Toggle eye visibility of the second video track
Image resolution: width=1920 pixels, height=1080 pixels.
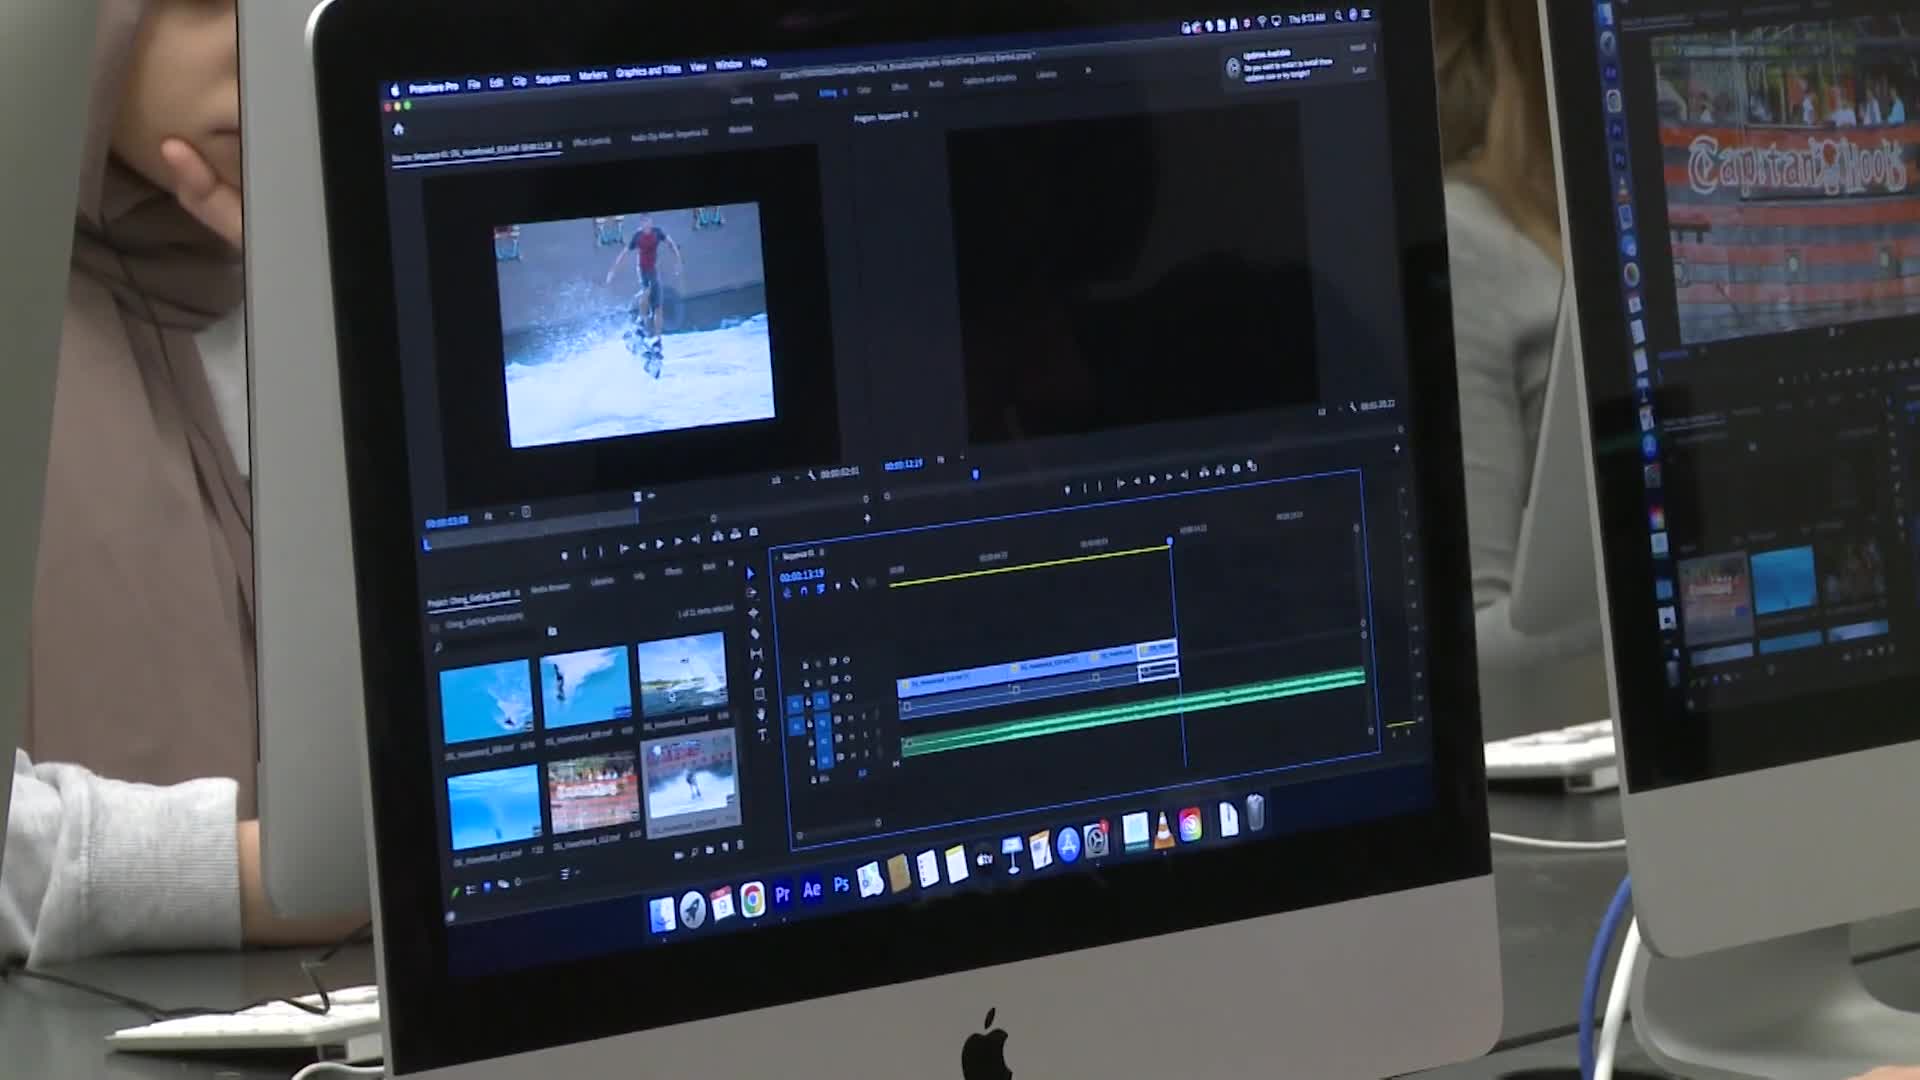tap(848, 678)
